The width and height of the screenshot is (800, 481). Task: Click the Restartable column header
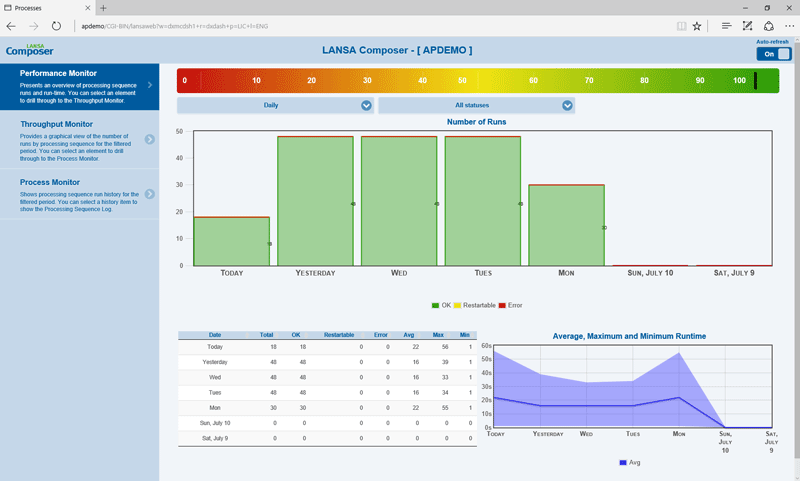click(339, 335)
